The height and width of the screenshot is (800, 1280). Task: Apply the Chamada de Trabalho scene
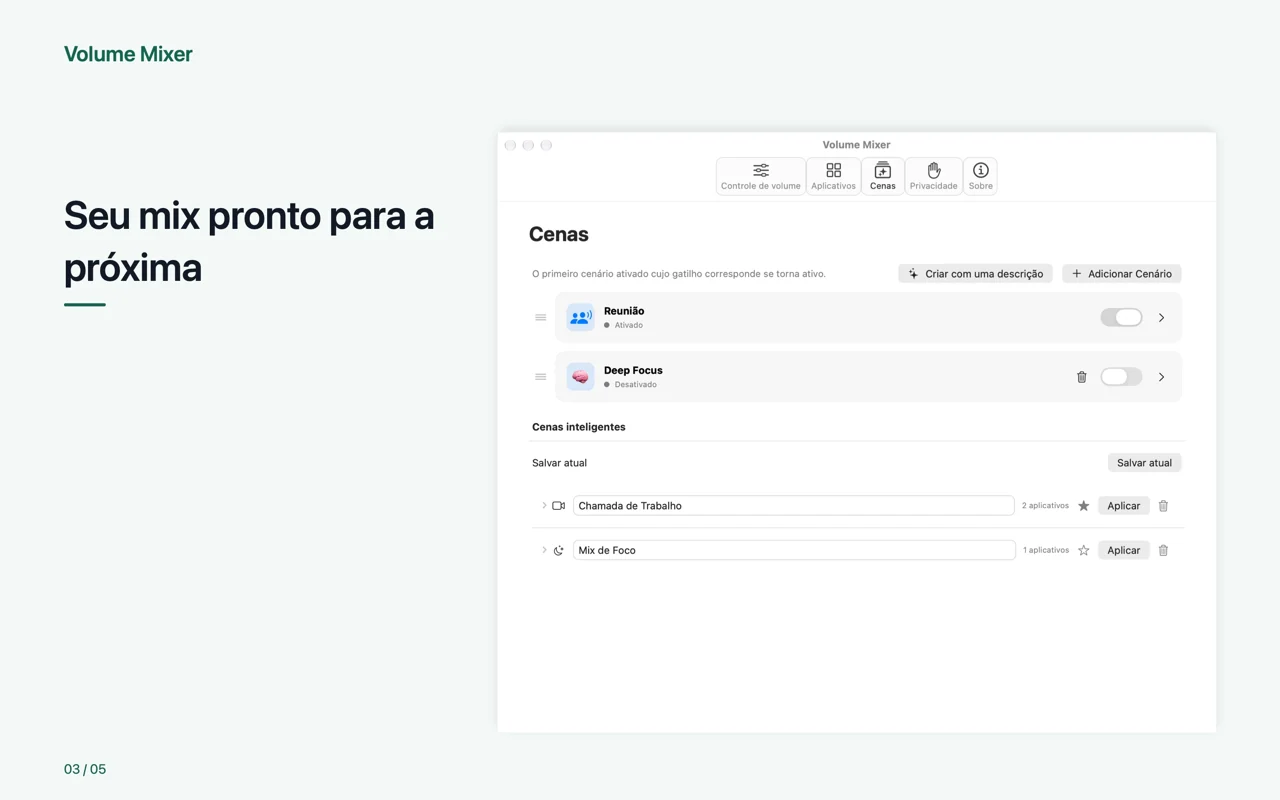pos(1123,506)
